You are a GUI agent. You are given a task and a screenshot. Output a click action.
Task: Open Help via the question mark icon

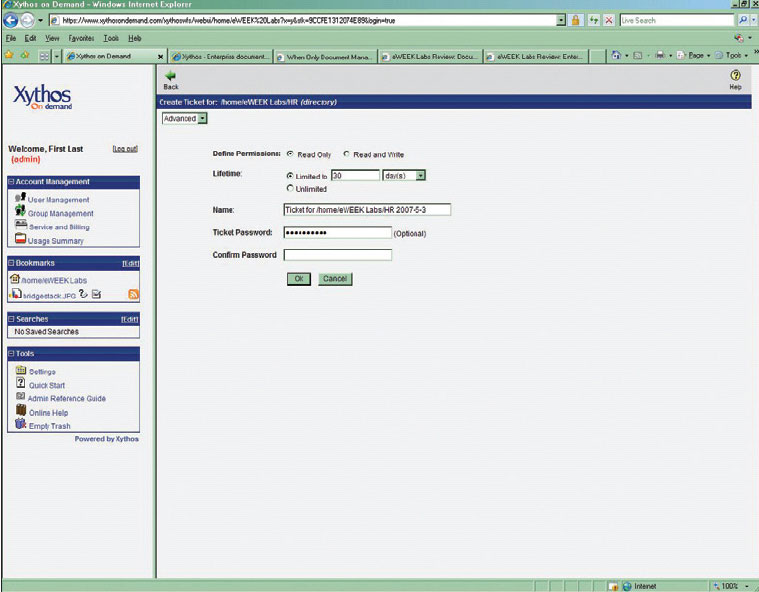click(x=735, y=76)
